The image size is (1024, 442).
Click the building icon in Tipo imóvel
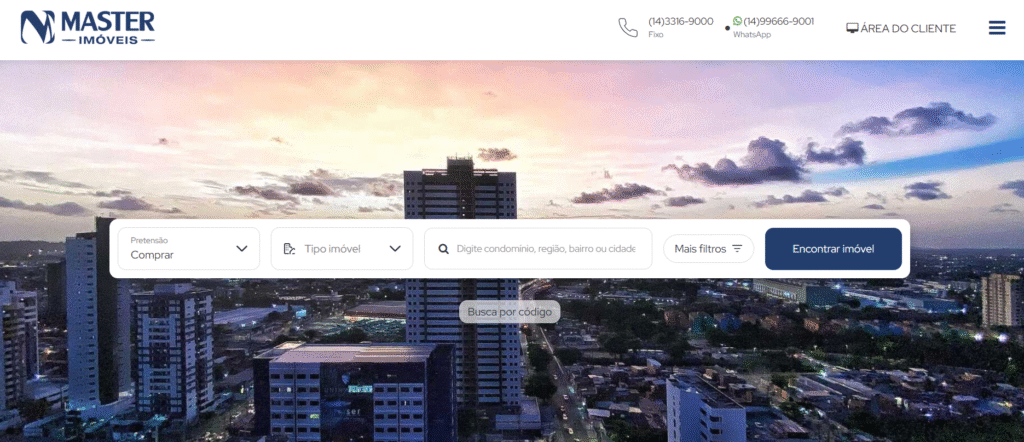289,249
